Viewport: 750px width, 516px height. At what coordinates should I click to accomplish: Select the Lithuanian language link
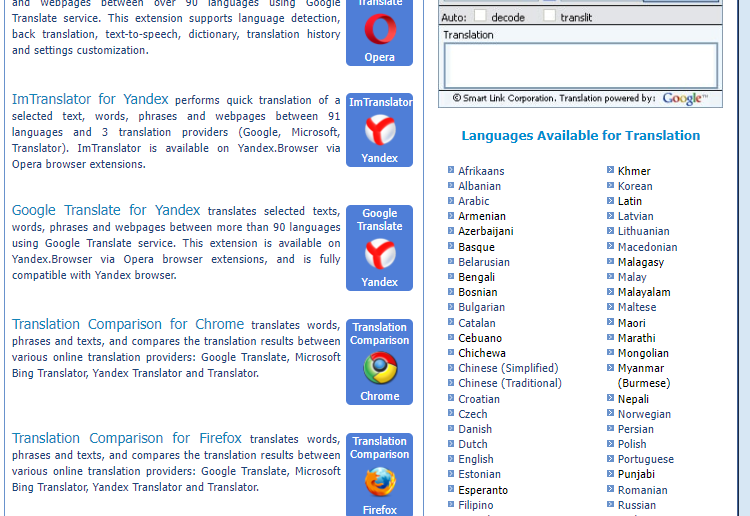click(x=643, y=231)
